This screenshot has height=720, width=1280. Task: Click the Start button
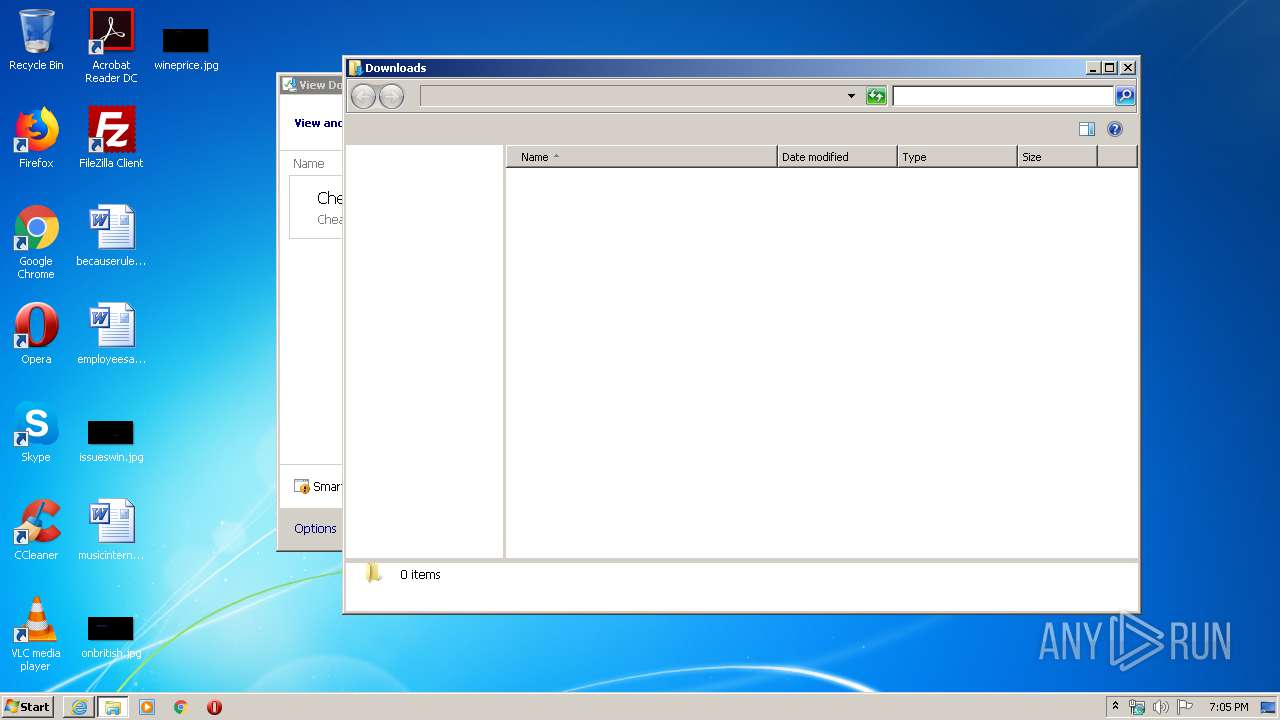pos(28,707)
